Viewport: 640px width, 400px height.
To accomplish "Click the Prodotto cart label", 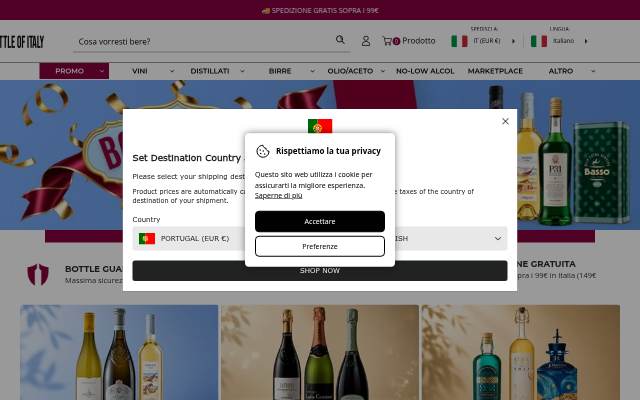I will (419, 41).
